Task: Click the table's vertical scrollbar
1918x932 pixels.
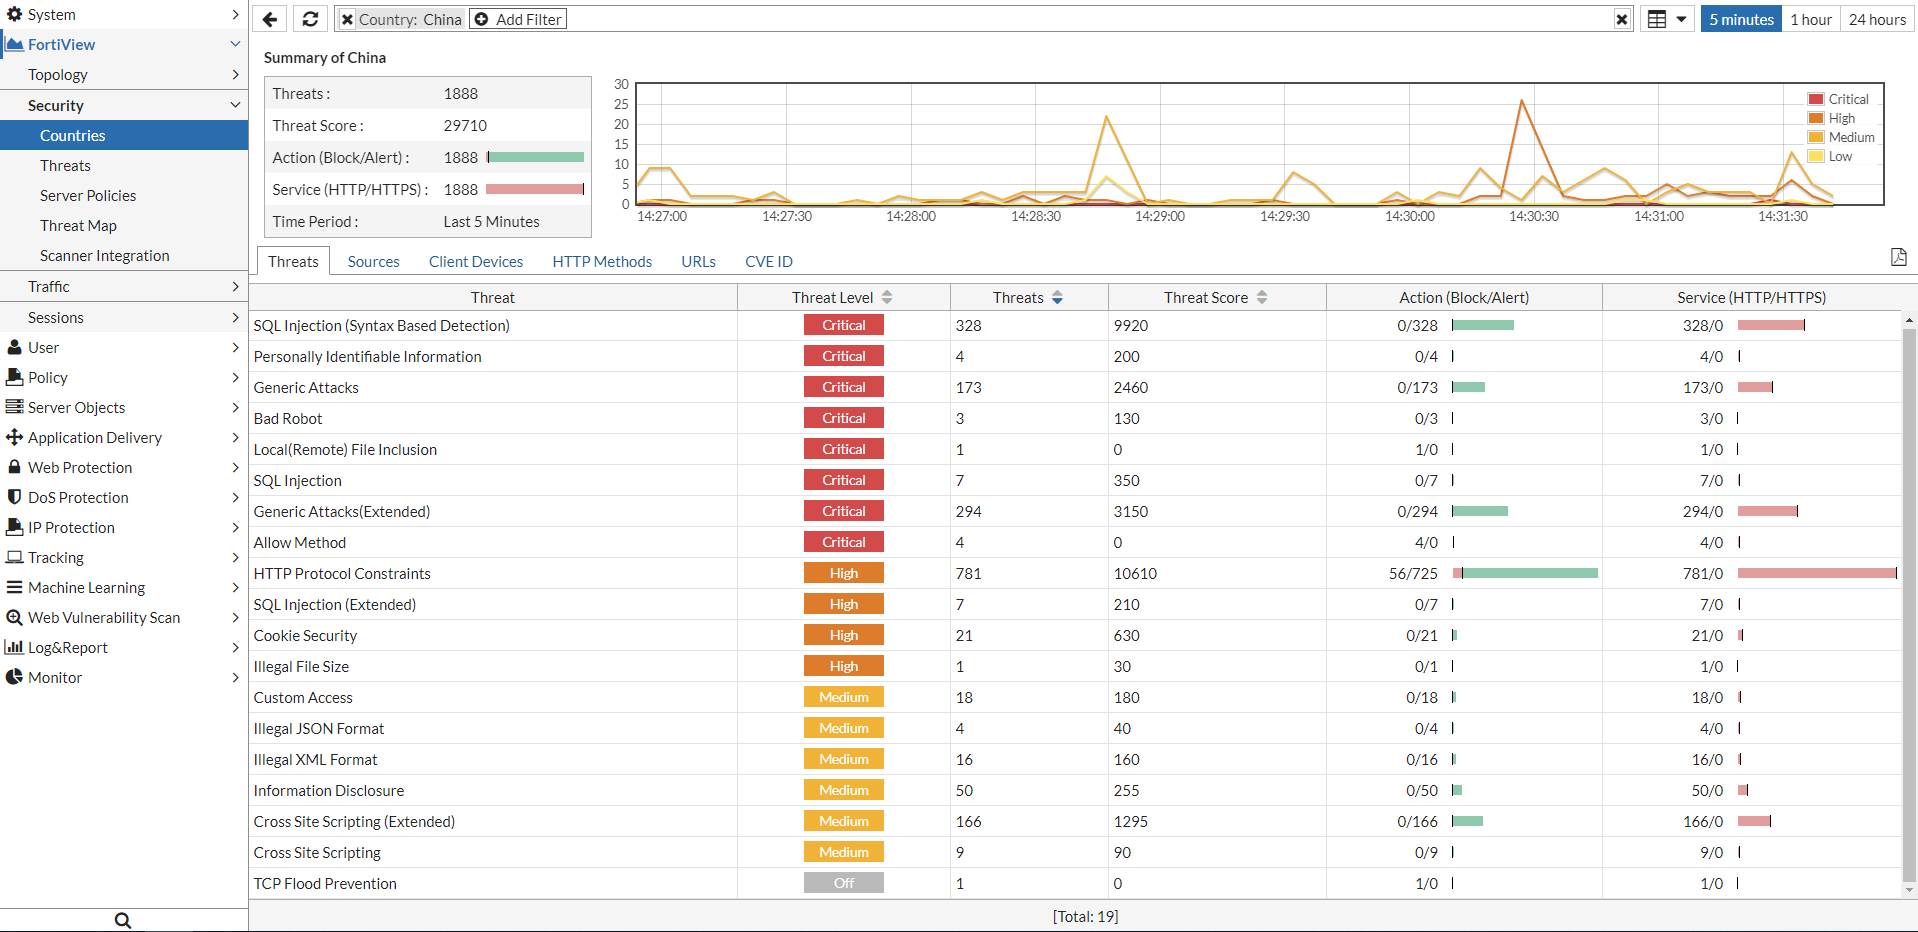Action: coord(1909,600)
